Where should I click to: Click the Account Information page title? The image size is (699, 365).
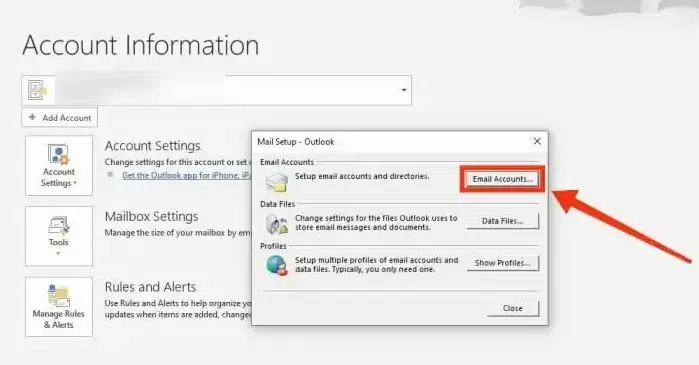click(x=140, y=45)
